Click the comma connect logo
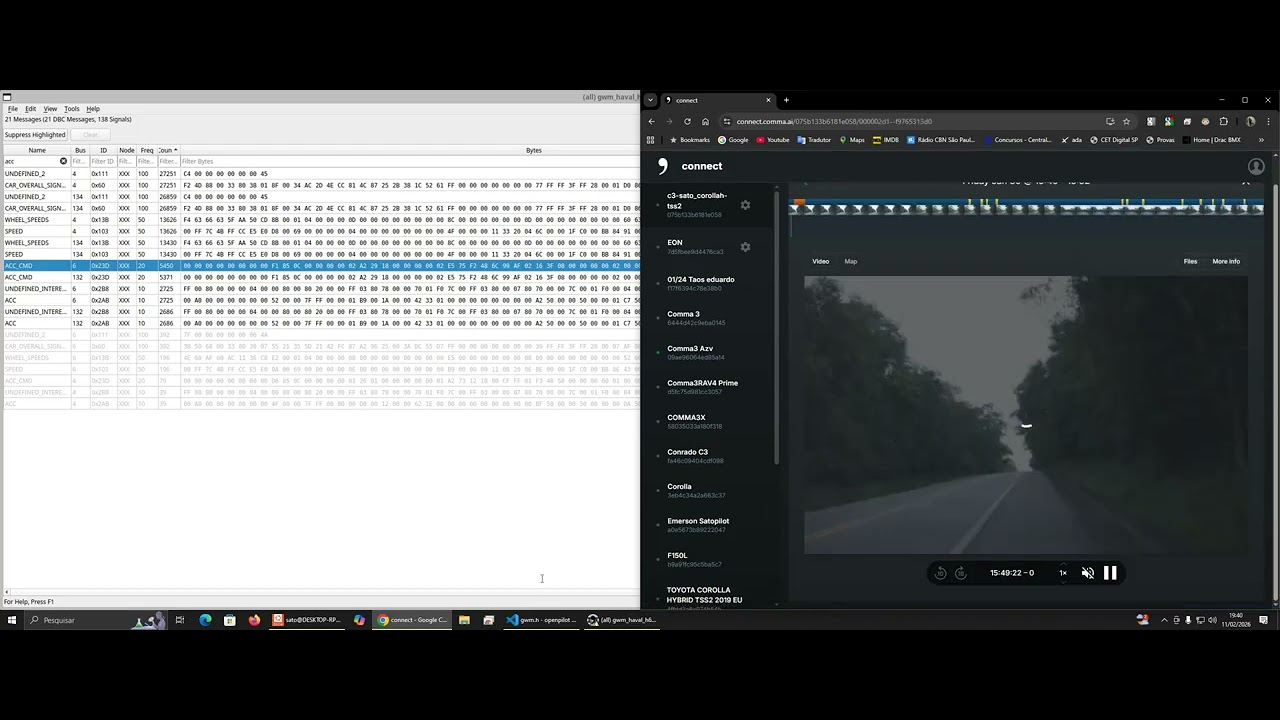The image size is (1280, 720). click(x=662, y=166)
